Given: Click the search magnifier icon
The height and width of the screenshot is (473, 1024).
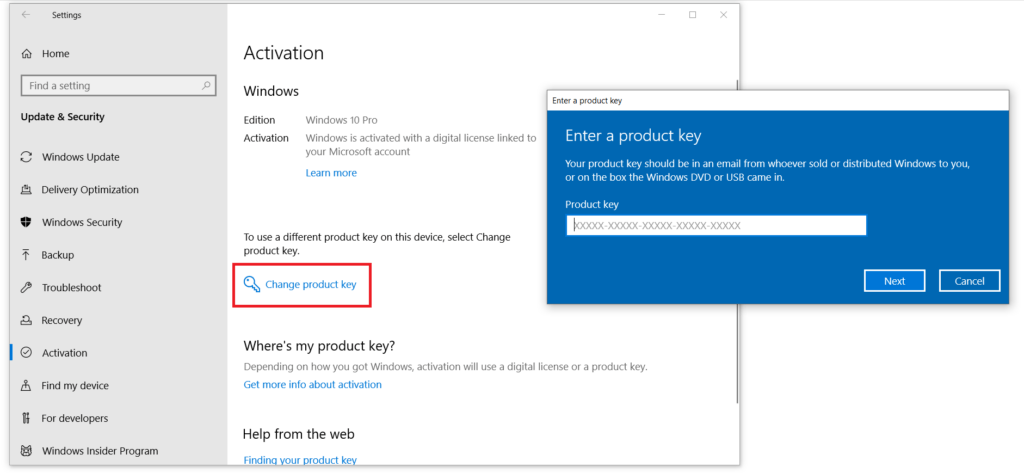Looking at the screenshot, I should tap(206, 86).
